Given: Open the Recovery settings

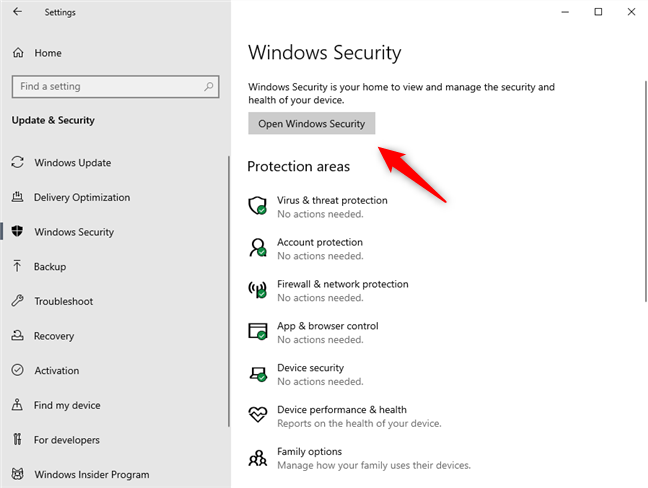Looking at the screenshot, I should pos(54,336).
